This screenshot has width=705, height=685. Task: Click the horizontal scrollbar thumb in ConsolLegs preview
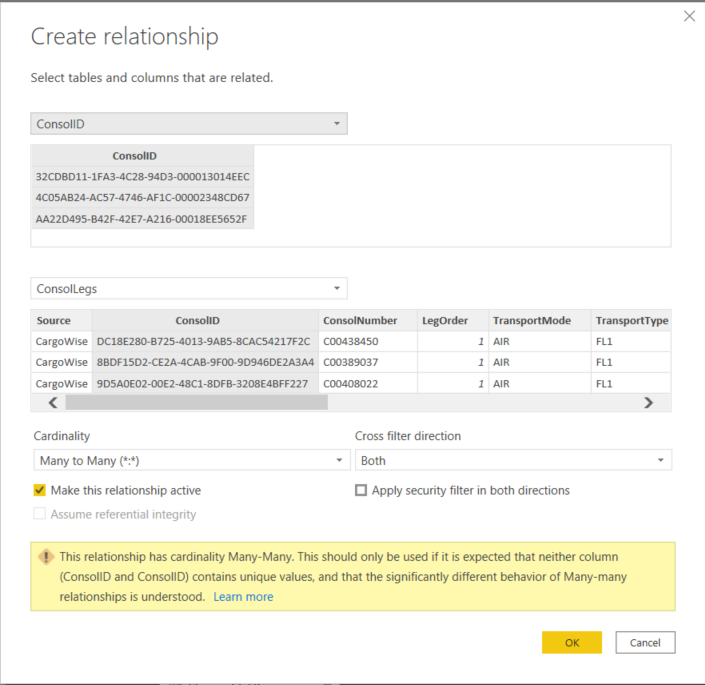pos(197,402)
